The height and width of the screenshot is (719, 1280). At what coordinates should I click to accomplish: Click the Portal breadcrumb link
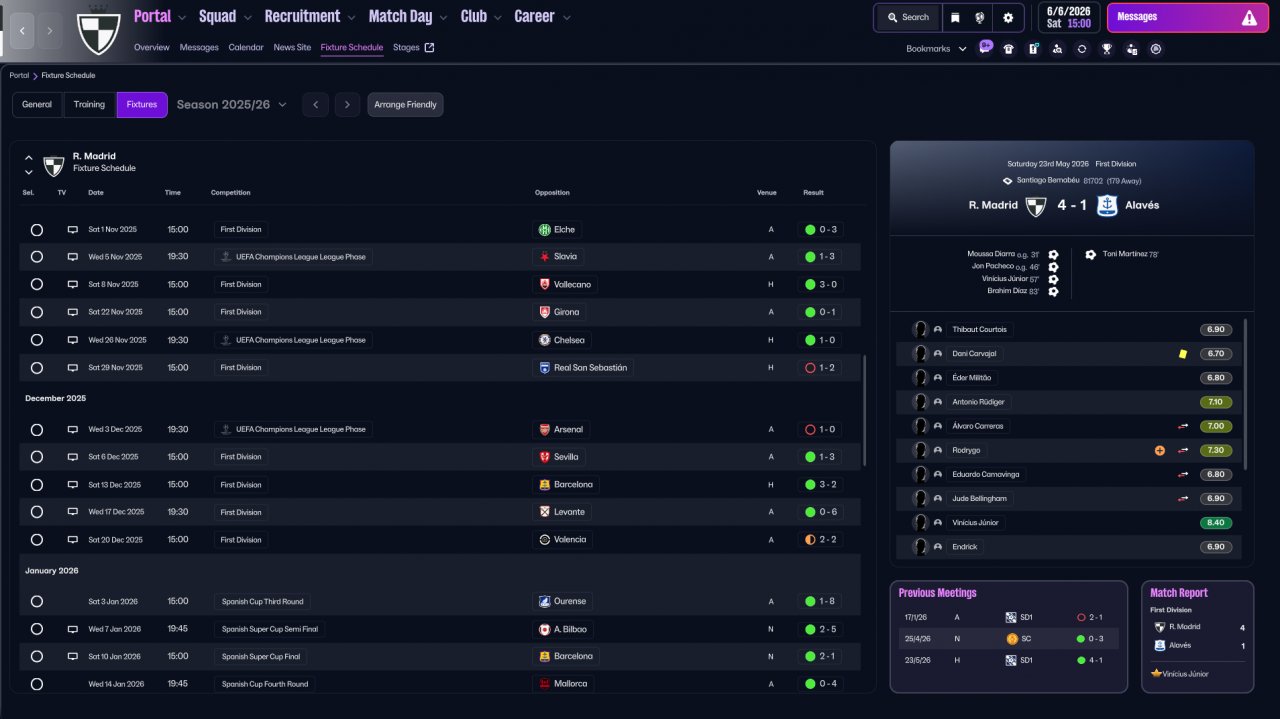point(19,76)
